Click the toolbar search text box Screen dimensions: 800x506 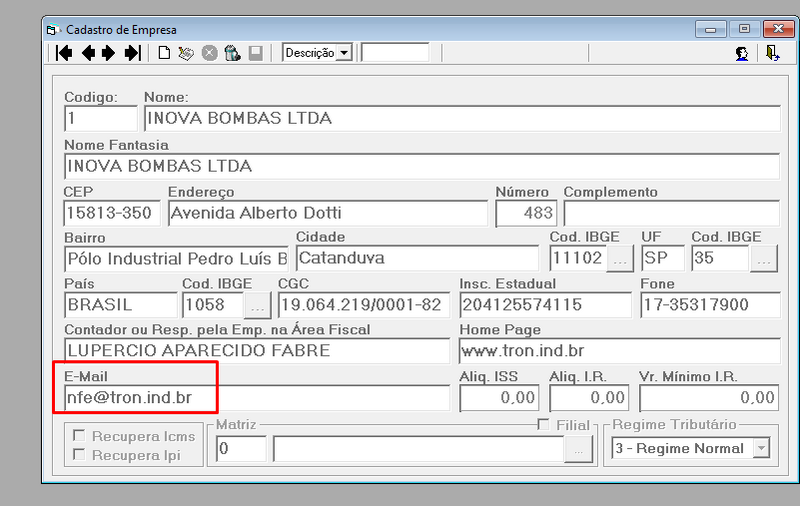395,53
